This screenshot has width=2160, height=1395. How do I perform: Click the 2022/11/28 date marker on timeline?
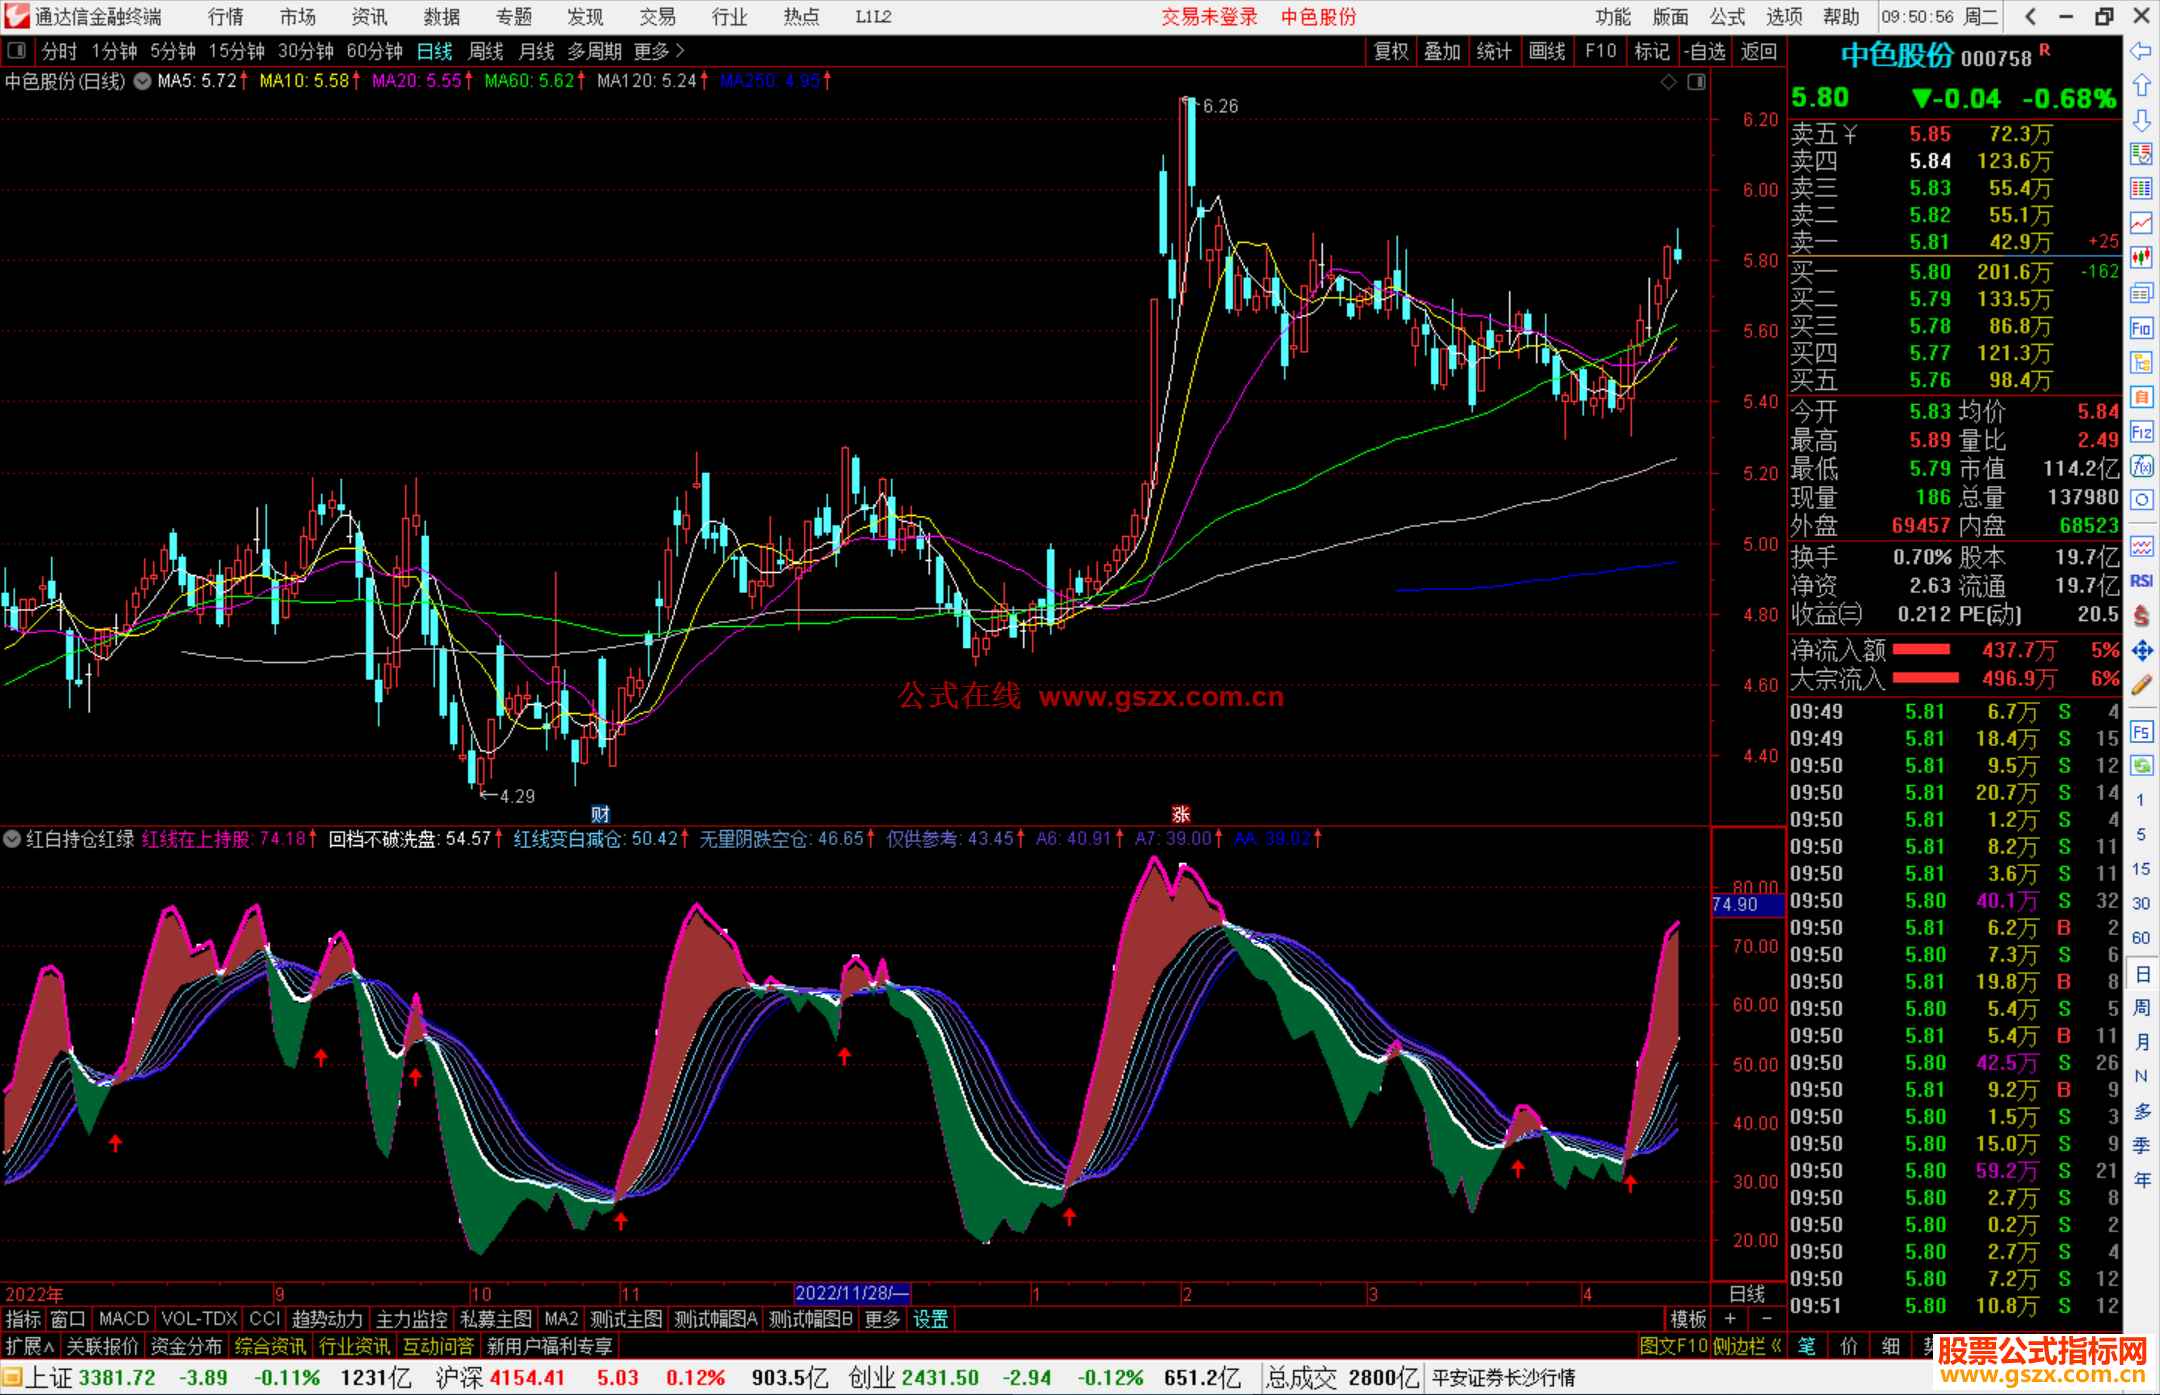tap(851, 1293)
